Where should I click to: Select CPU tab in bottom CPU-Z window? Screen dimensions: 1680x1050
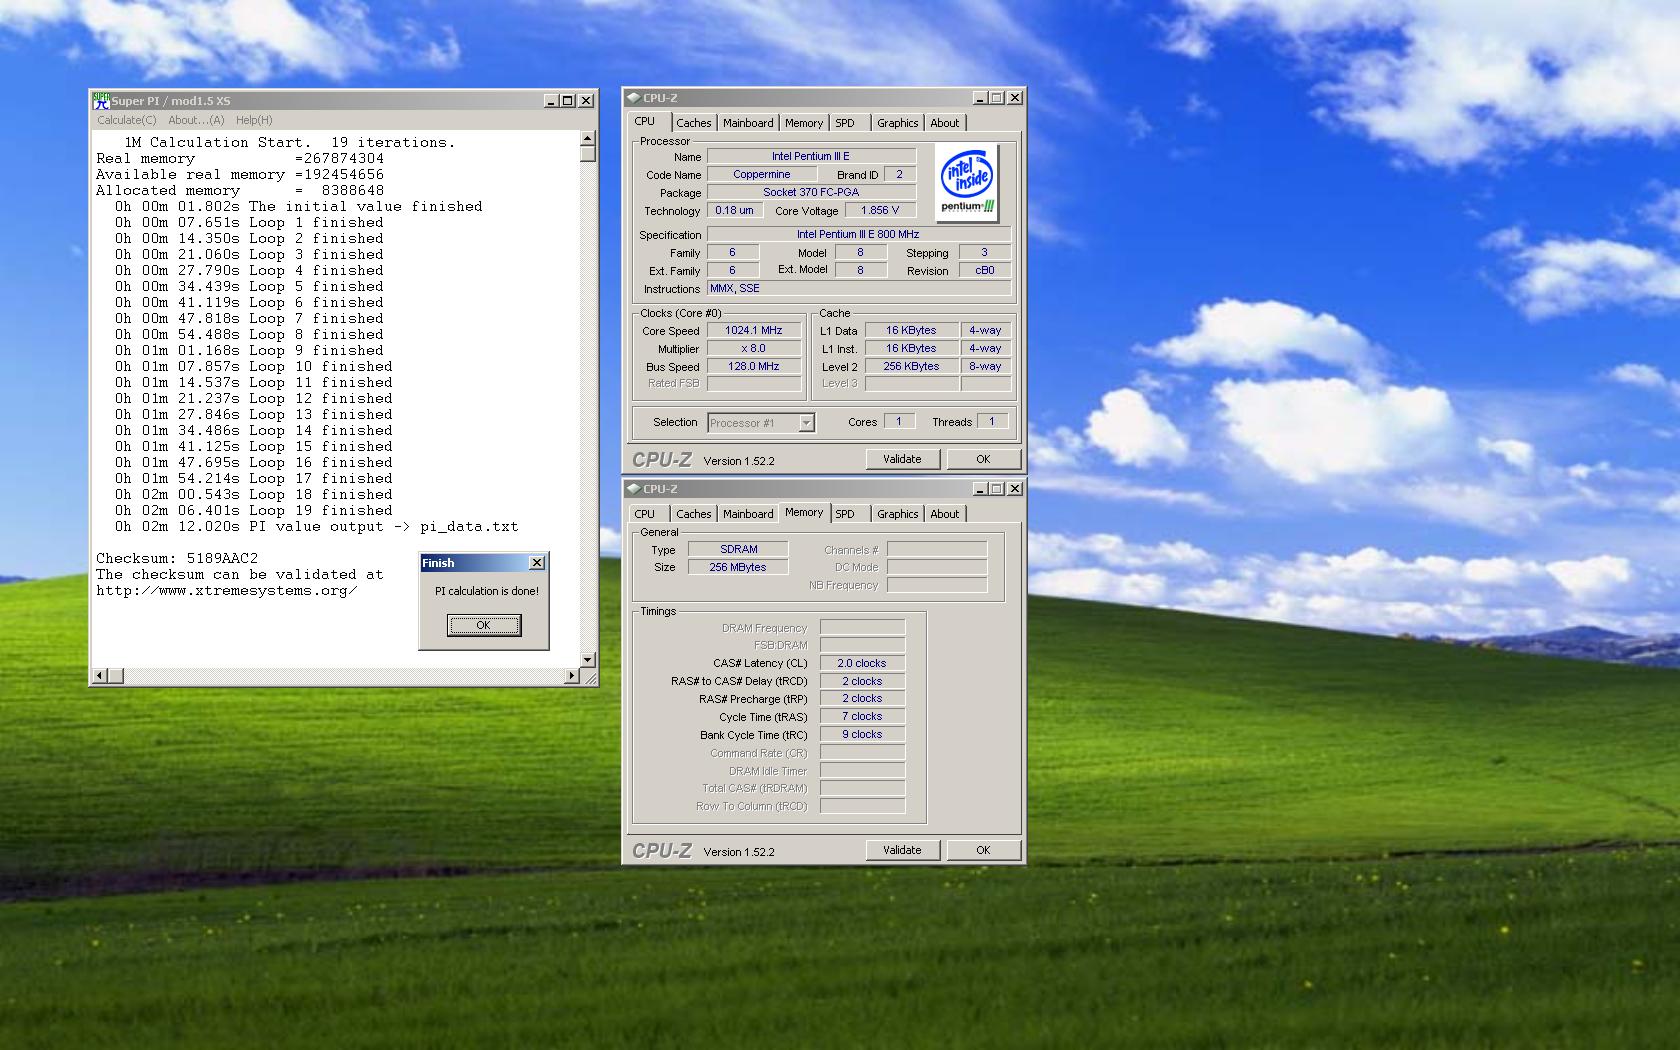[645, 514]
